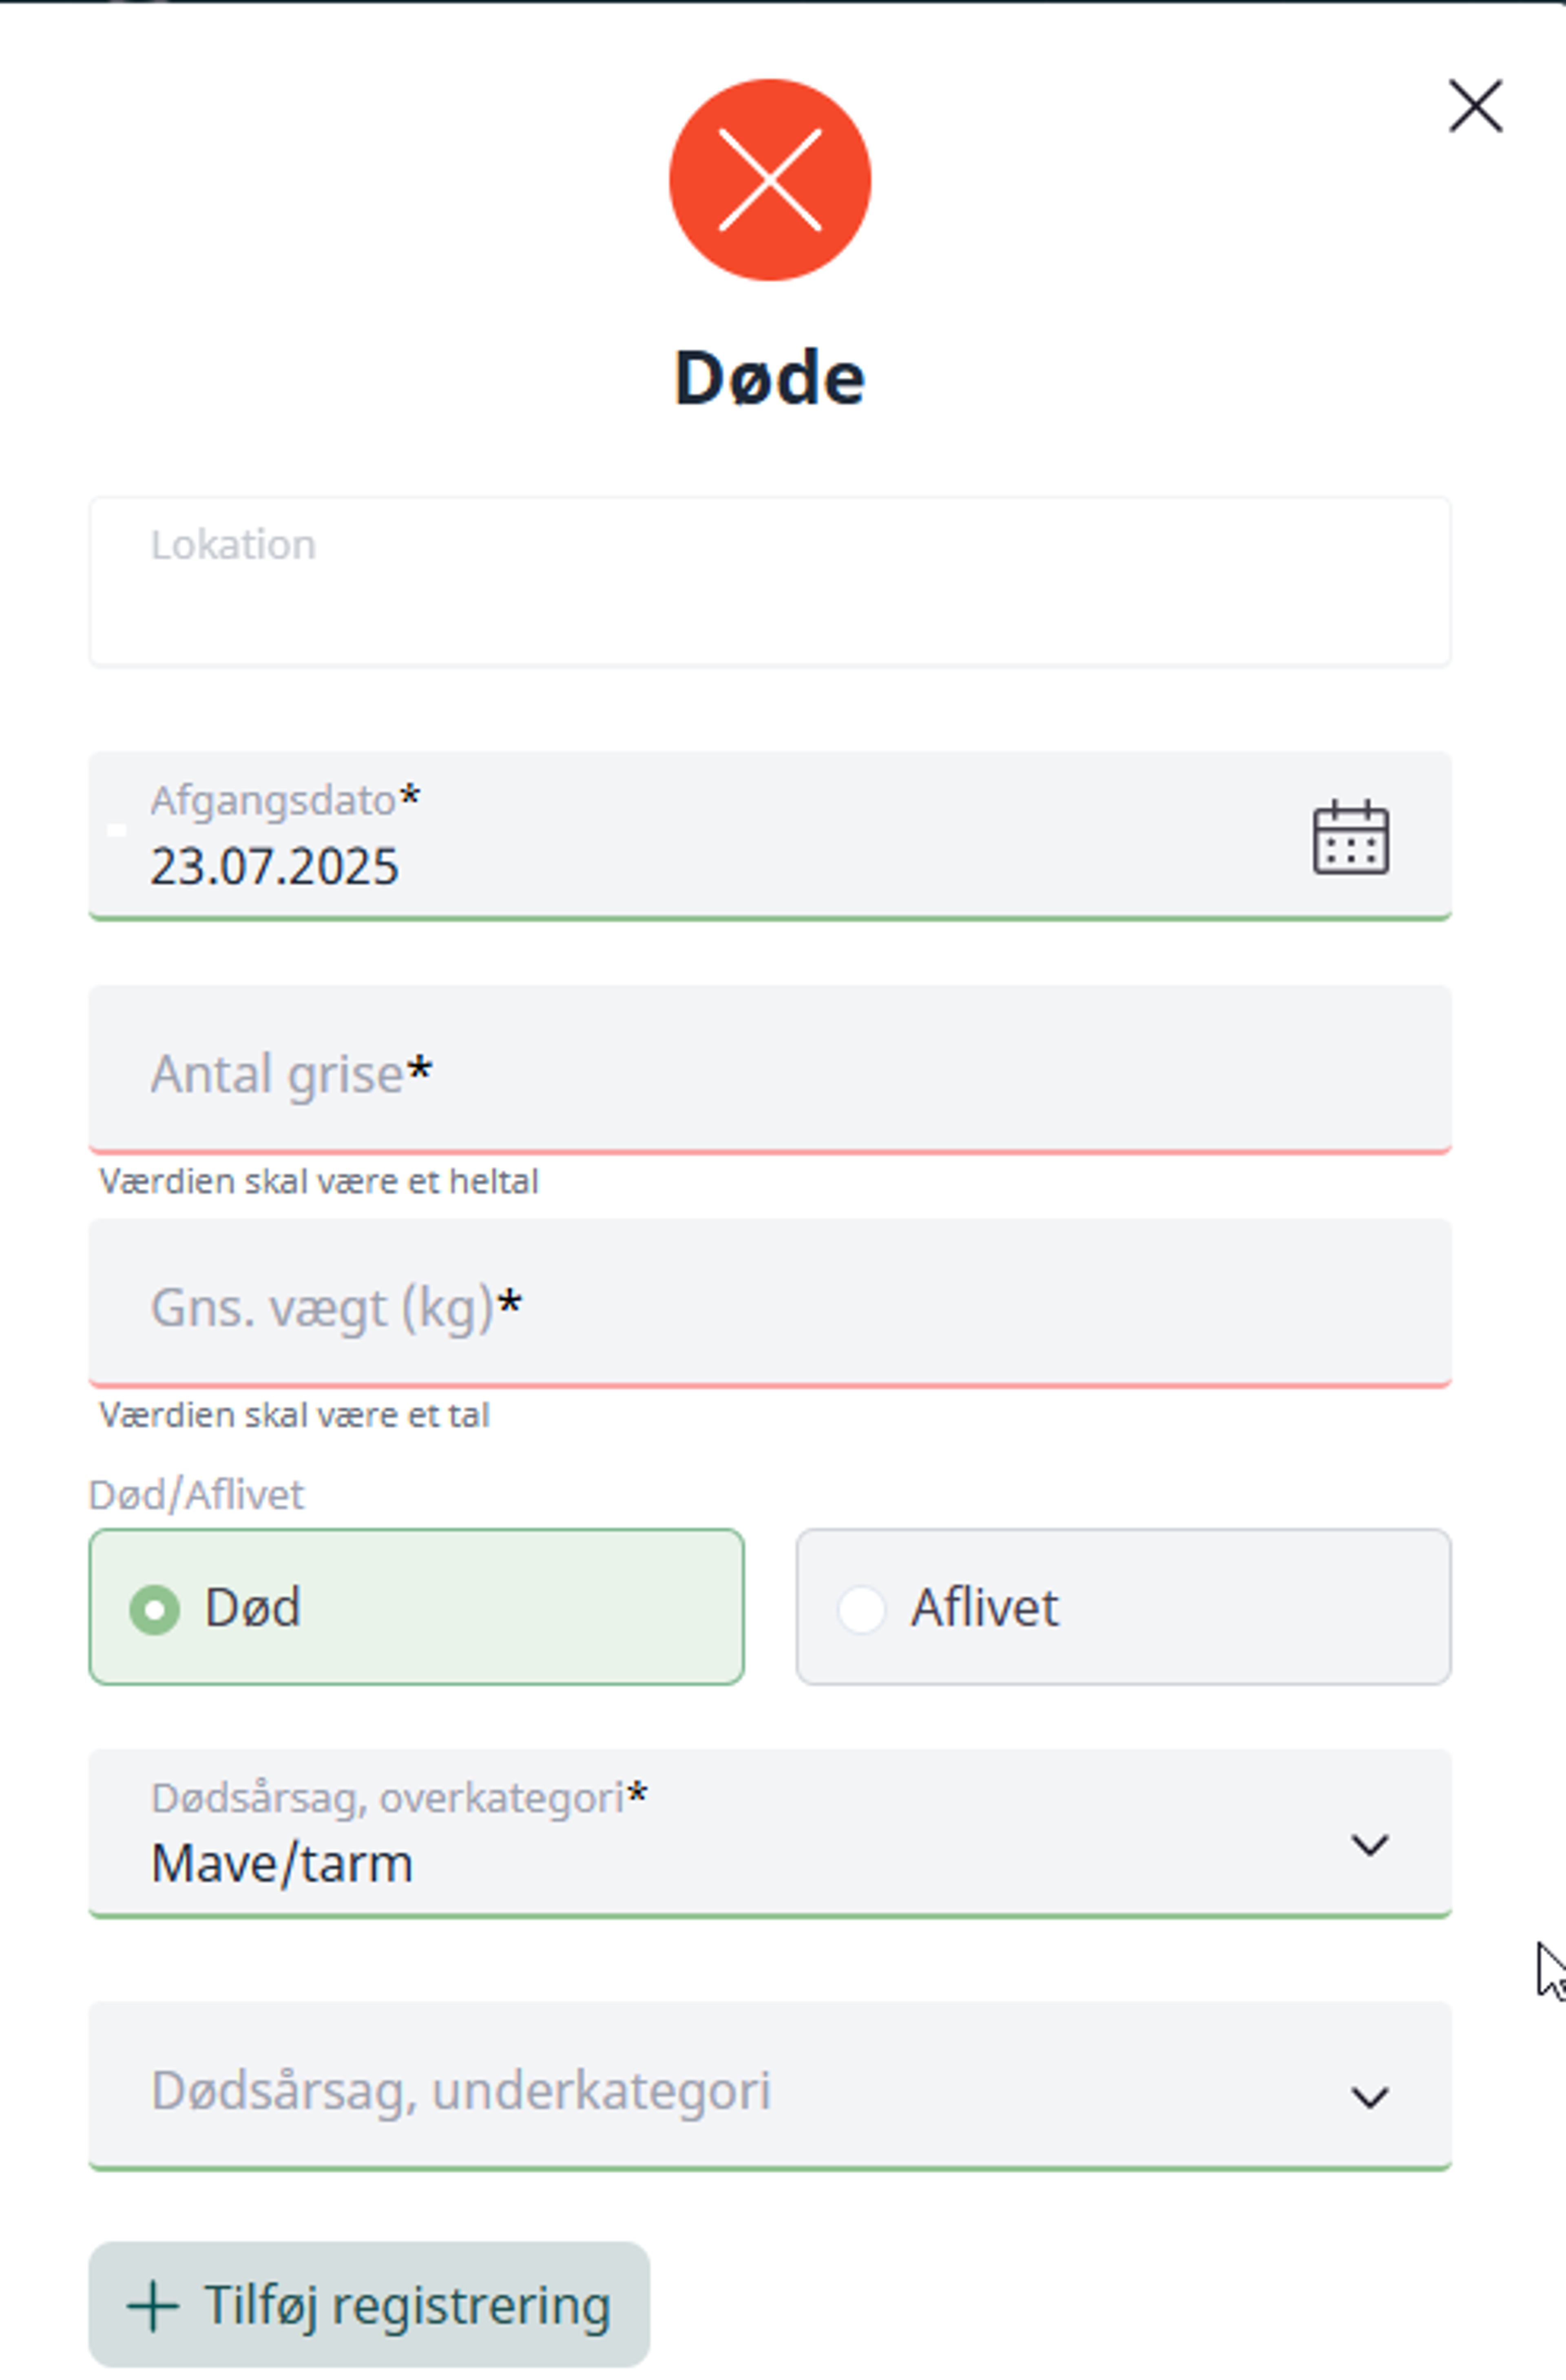Open the Afgangsdato calendar picker icon
Image resolution: width=1566 pixels, height=2380 pixels.
tap(1350, 837)
